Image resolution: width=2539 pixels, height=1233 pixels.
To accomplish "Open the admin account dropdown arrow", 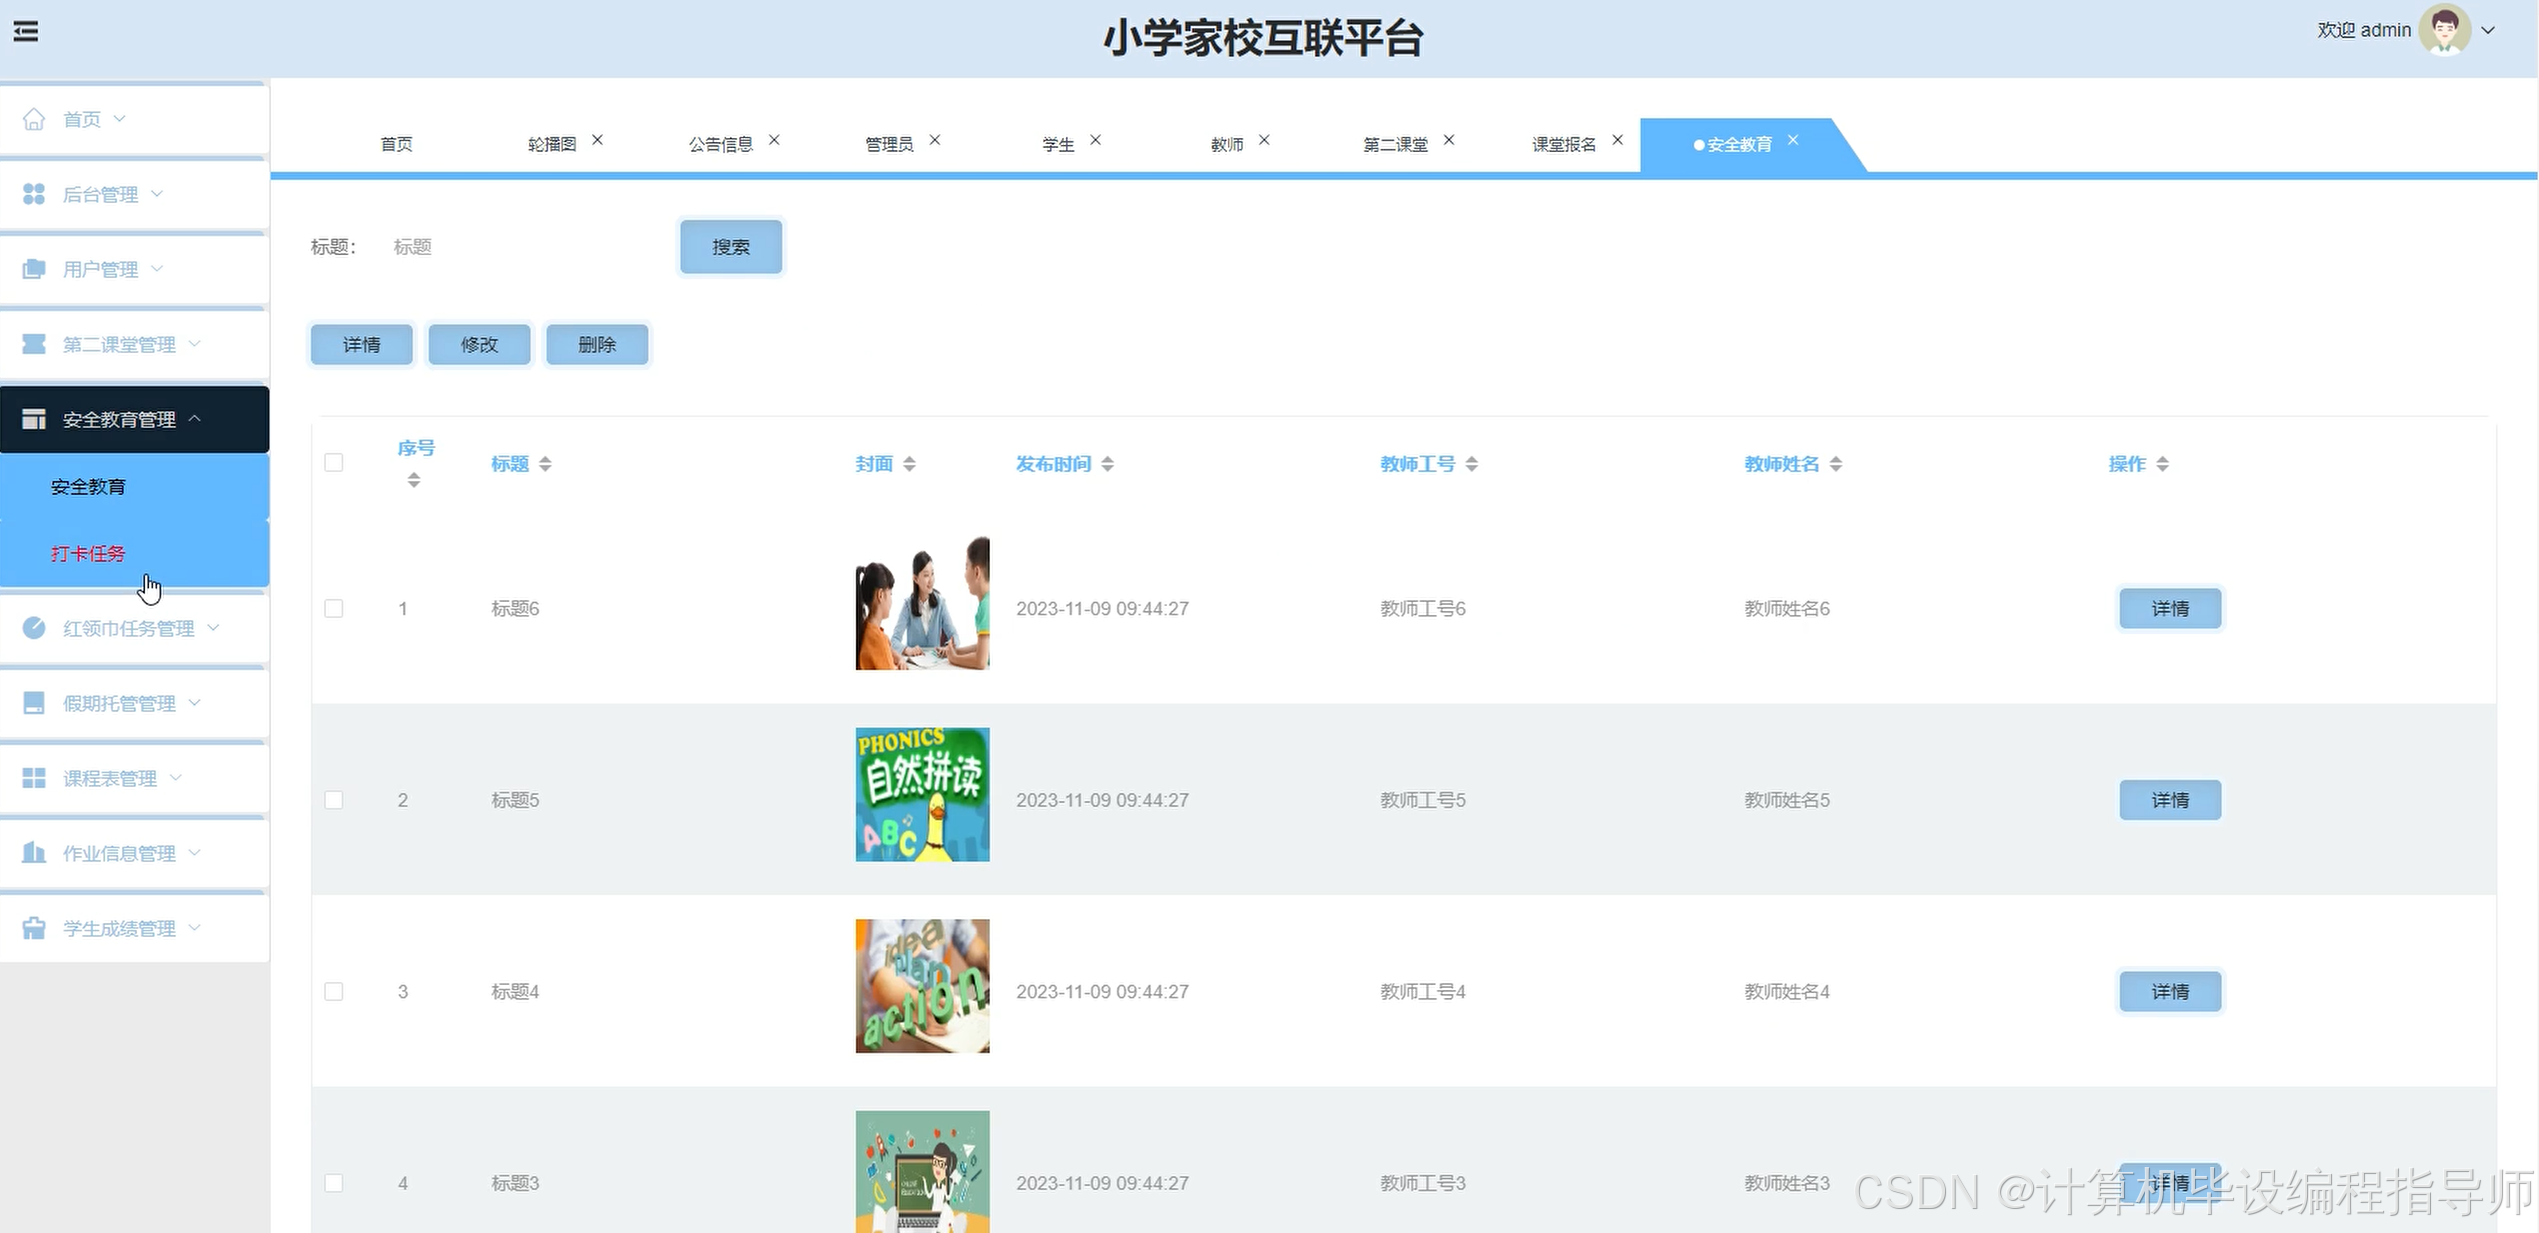I will tap(2489, 30).
